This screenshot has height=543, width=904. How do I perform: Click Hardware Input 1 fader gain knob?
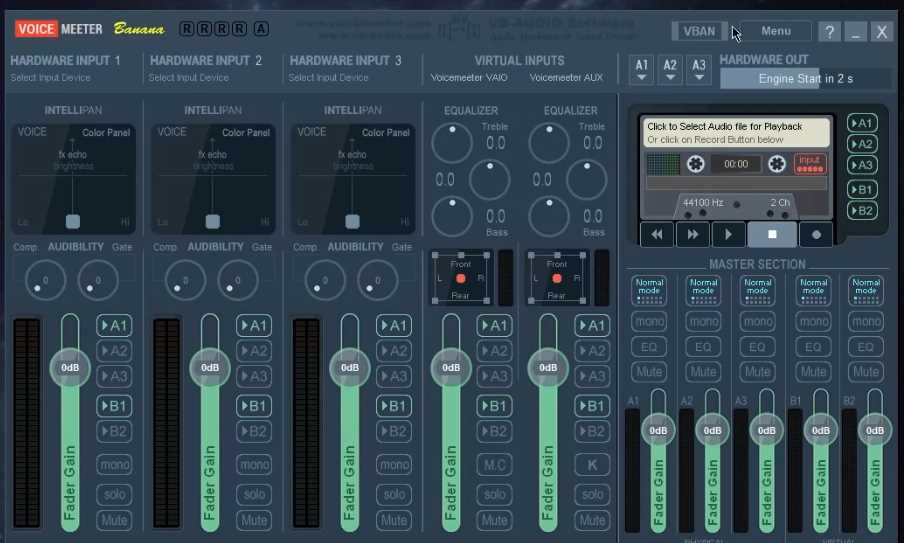point(70,367)
